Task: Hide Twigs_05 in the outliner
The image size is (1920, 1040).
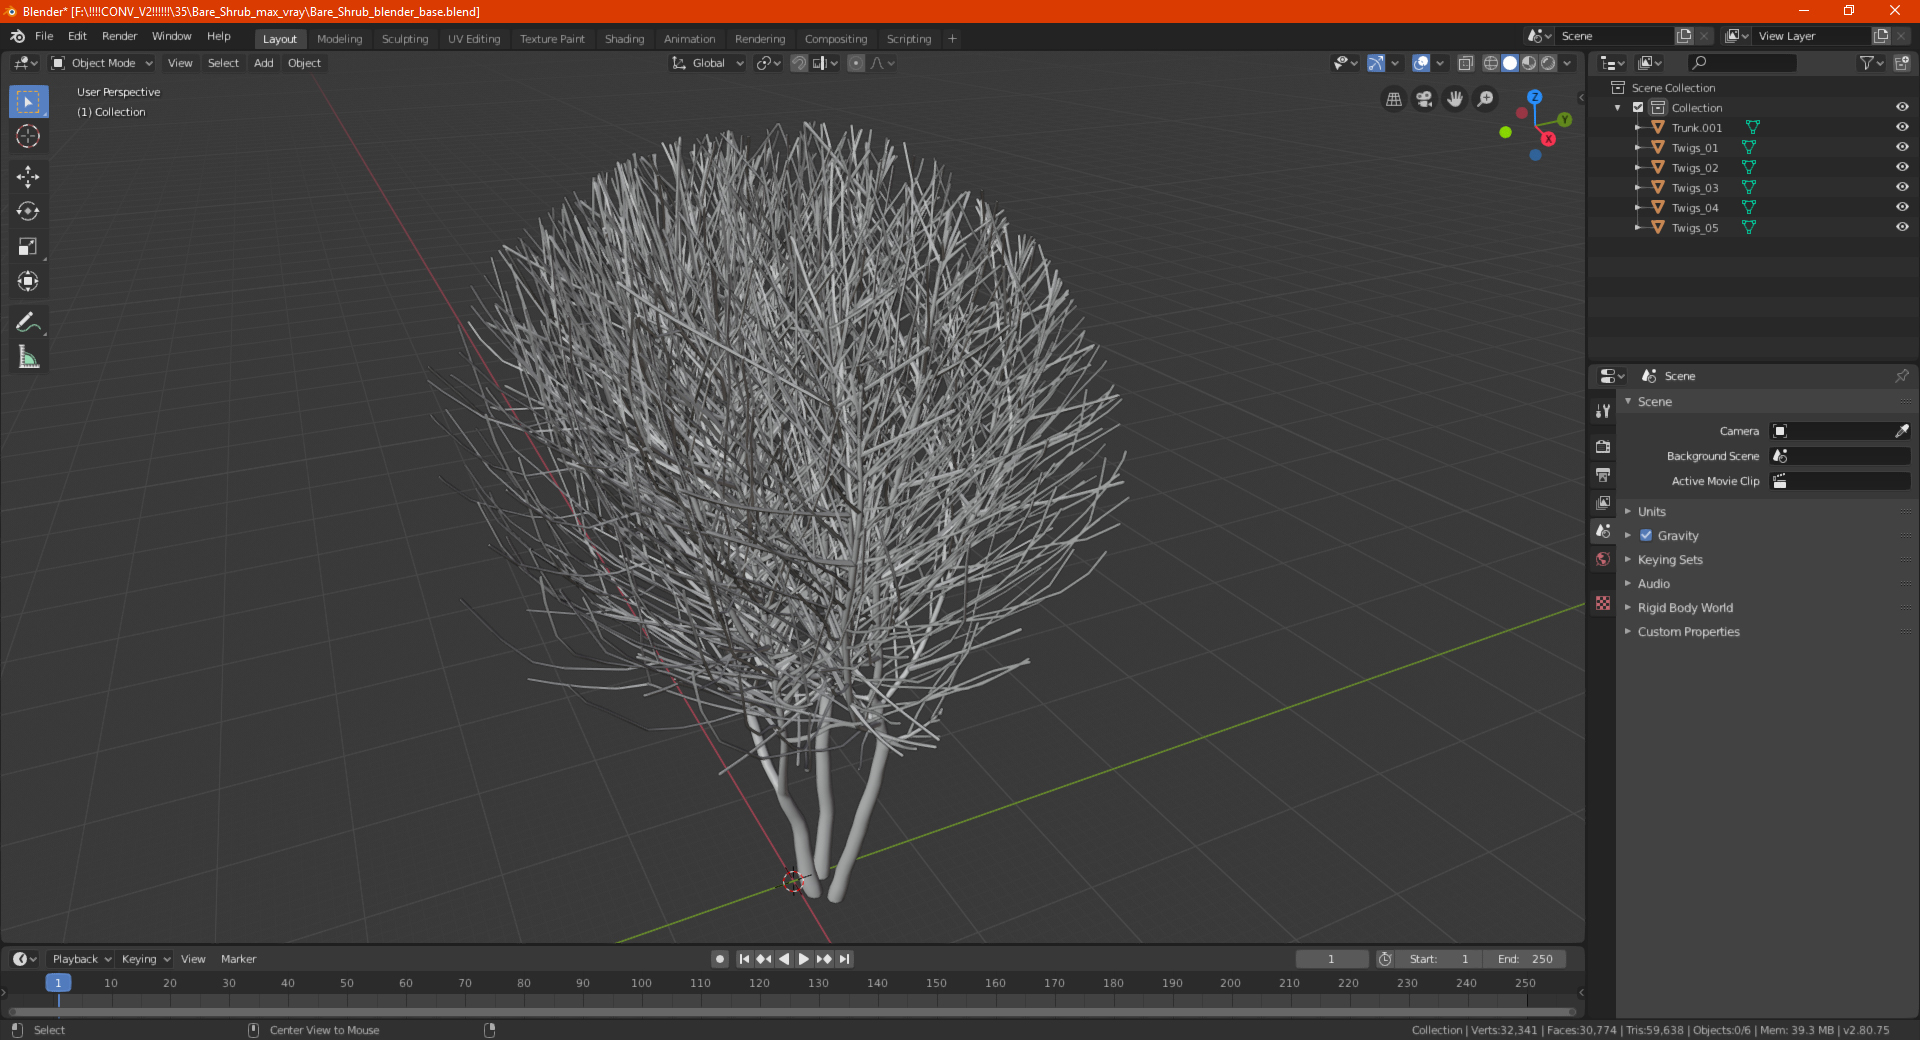Action: pos(1902,227)
